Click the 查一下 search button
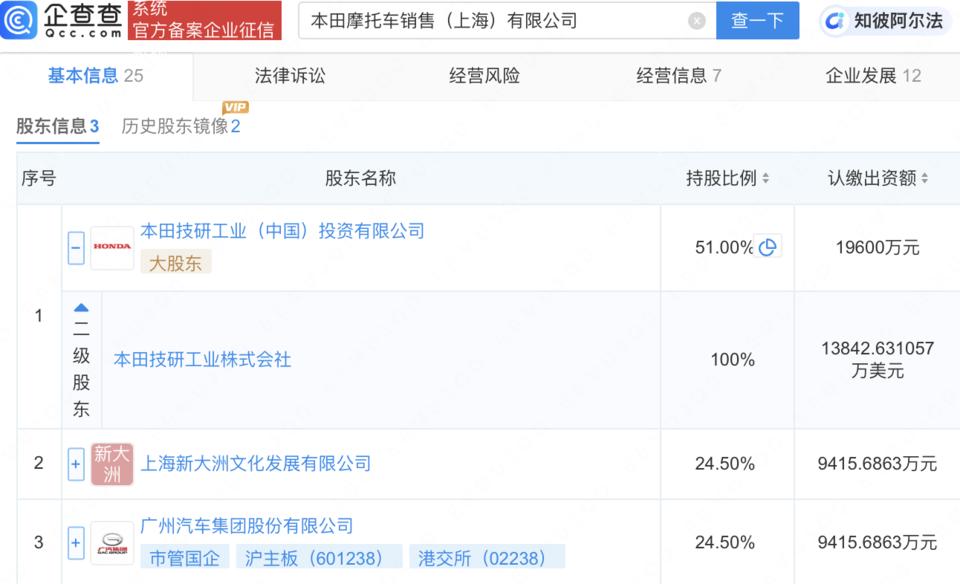Viewport: 960px width, 584px height. coord(757,20)
